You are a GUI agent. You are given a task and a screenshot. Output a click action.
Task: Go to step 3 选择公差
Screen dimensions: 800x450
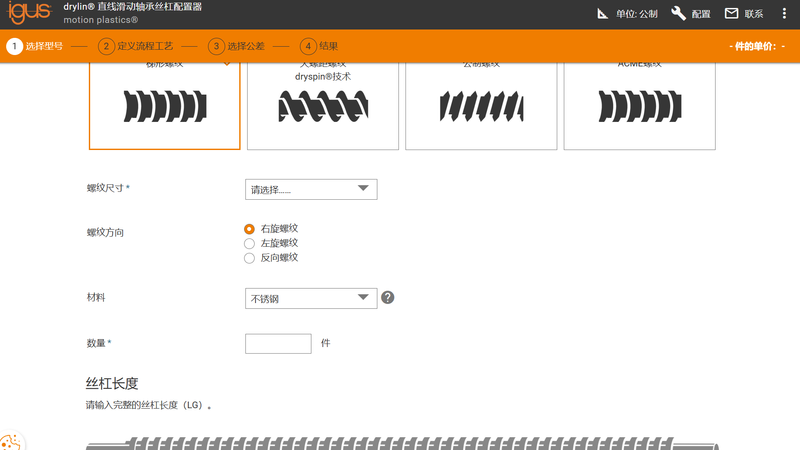[237, 46]
